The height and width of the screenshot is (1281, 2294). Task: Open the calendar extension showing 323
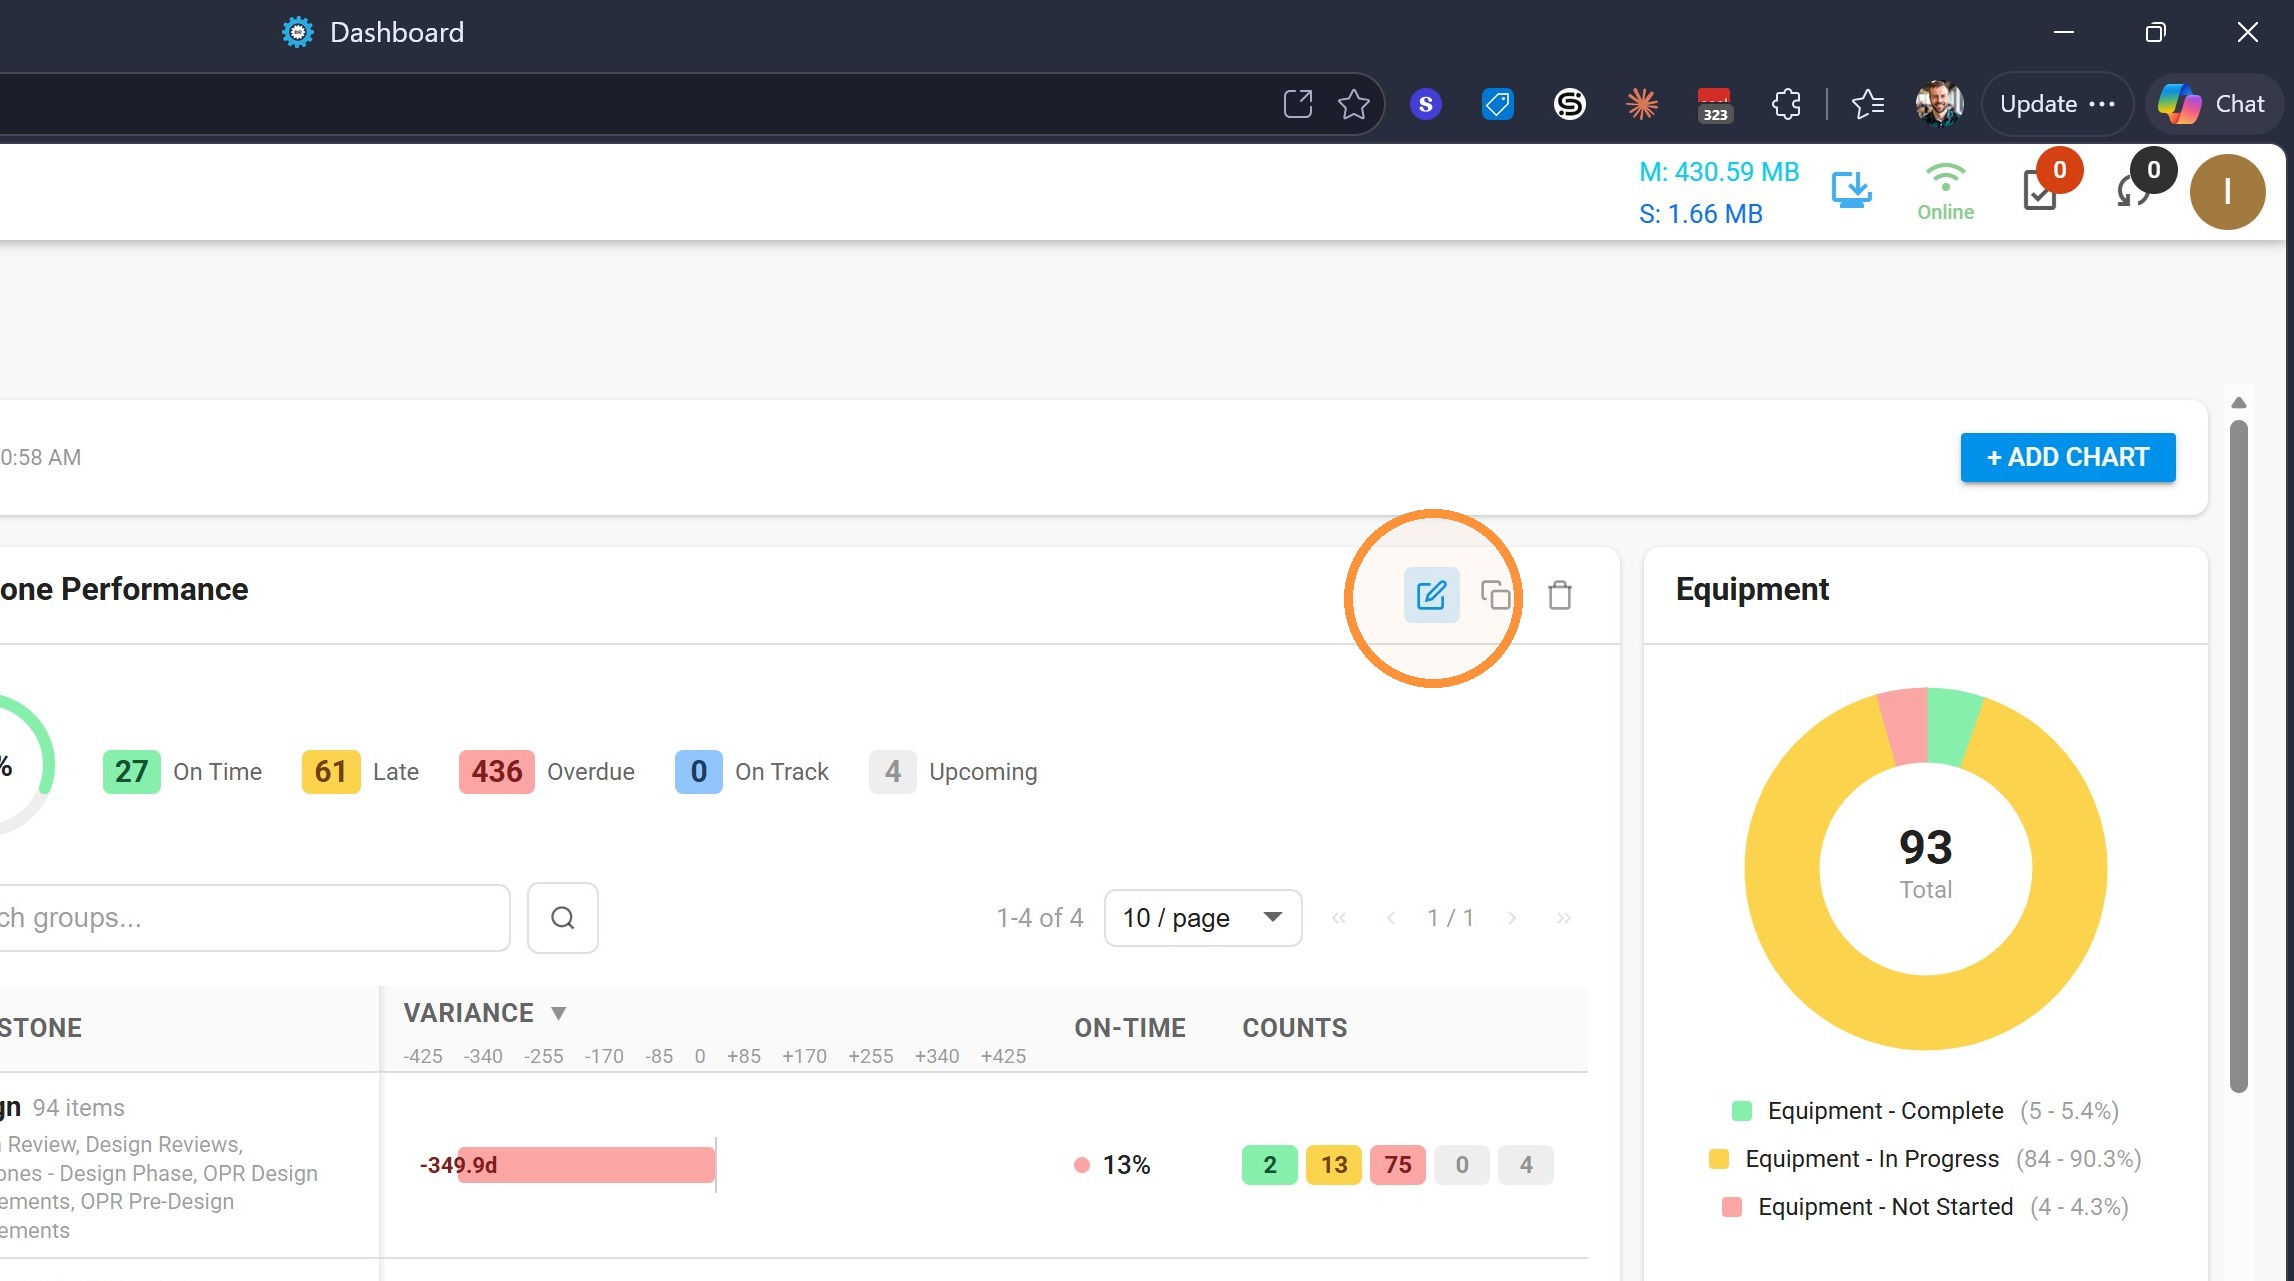1714,105
